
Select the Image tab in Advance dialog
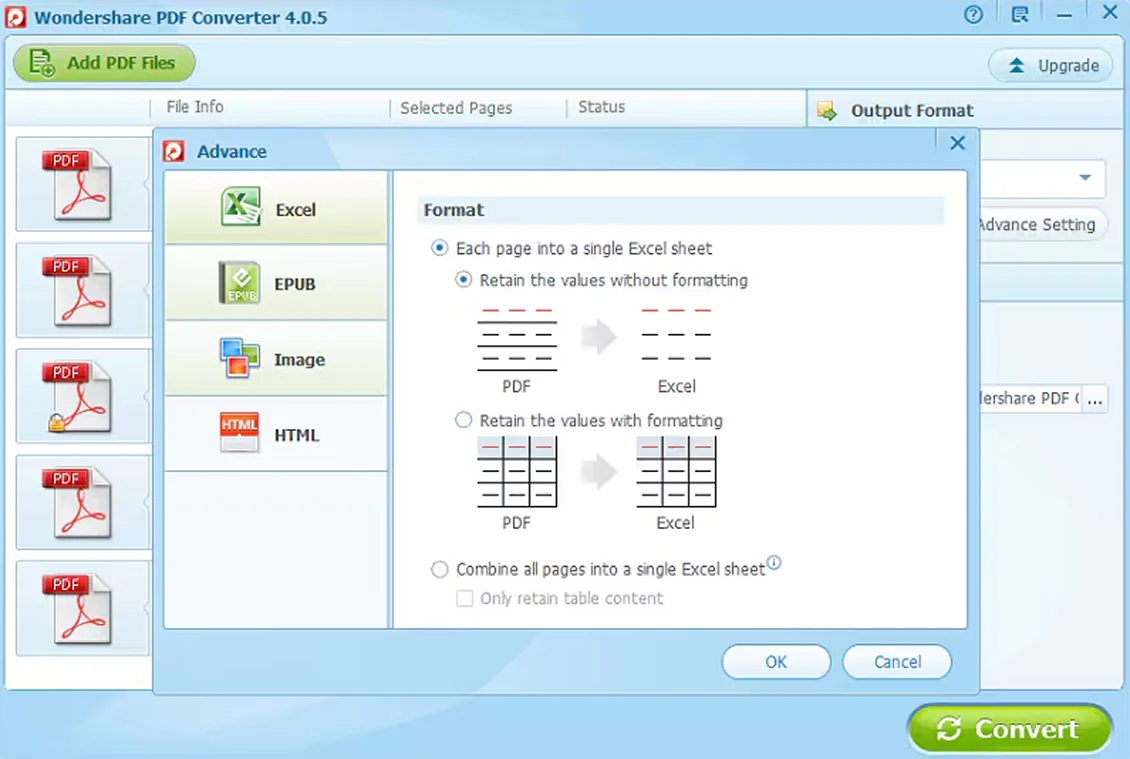point(276,359)
